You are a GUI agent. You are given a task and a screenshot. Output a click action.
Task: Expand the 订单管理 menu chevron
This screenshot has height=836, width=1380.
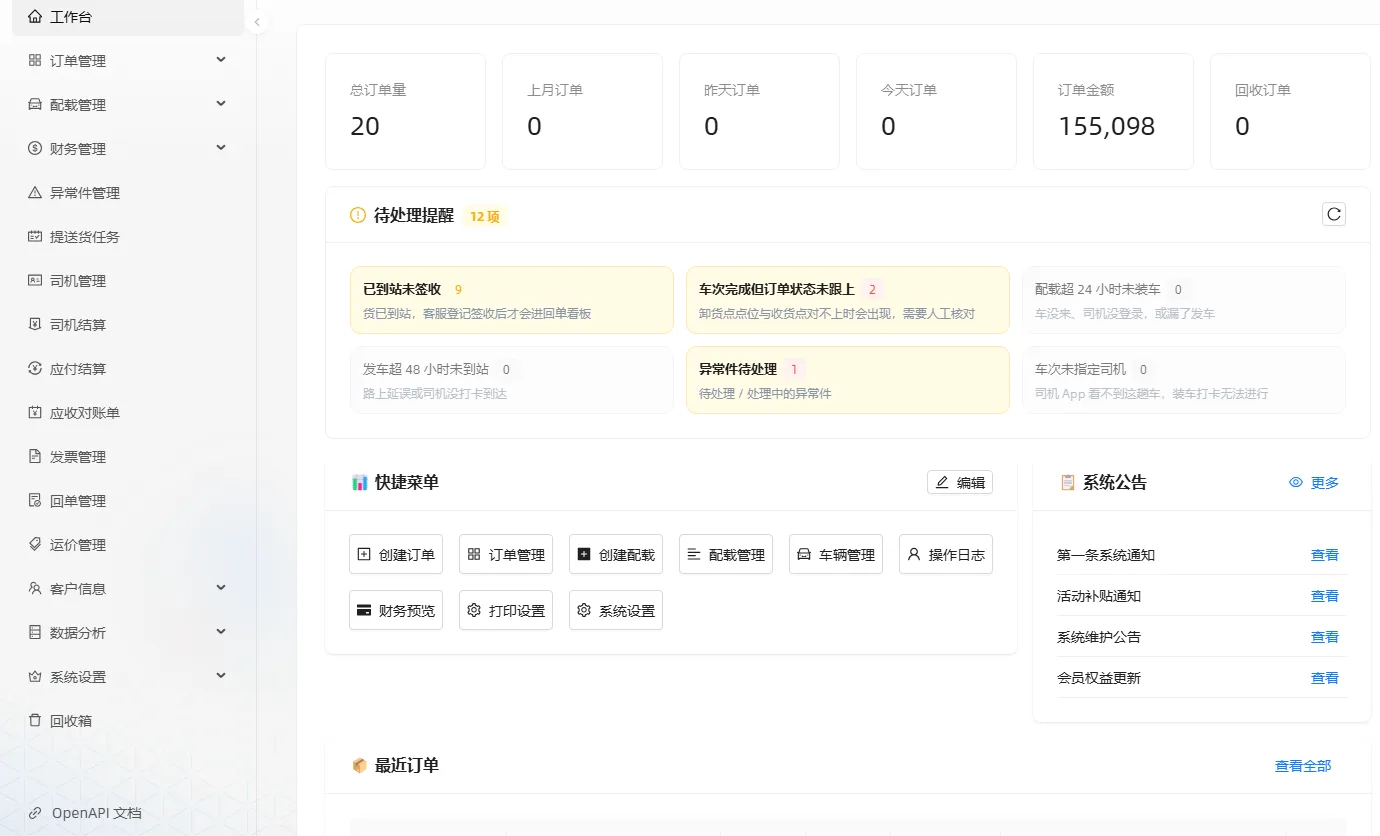[x=221, y=60]
